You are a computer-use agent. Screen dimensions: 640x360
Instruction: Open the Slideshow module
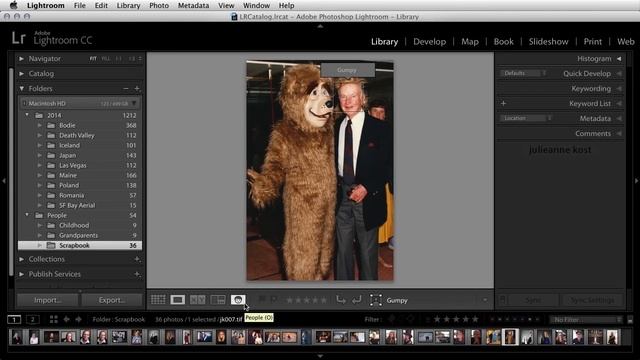click(548, 42)
